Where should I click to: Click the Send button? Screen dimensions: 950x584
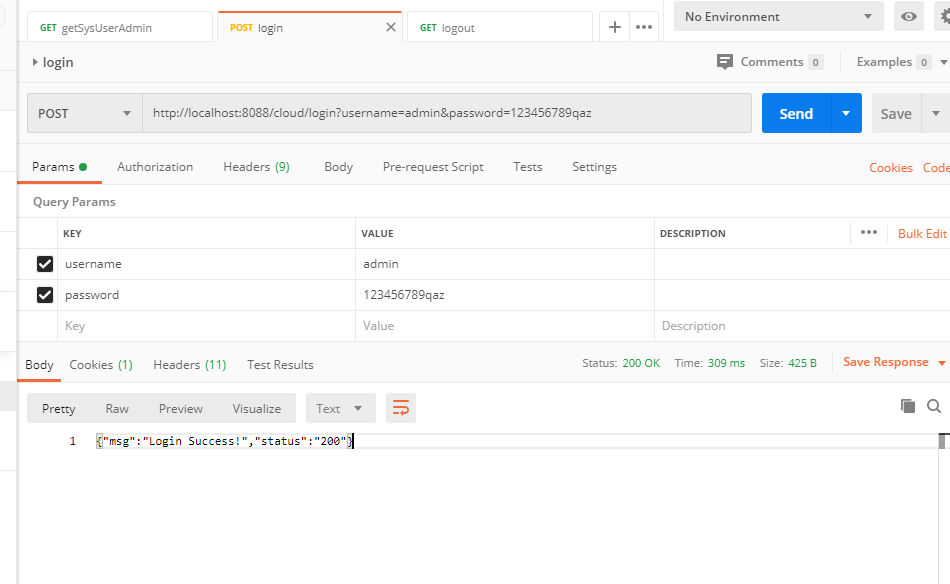click(x=796, y=113)
